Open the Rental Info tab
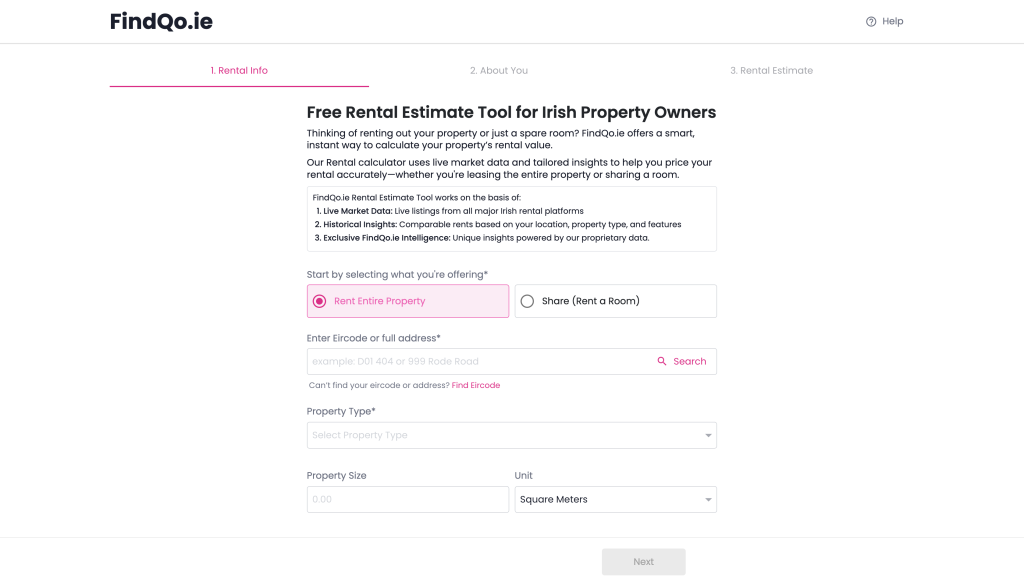The width and height of the screenshot is (1024, 586). pos(238,70)
